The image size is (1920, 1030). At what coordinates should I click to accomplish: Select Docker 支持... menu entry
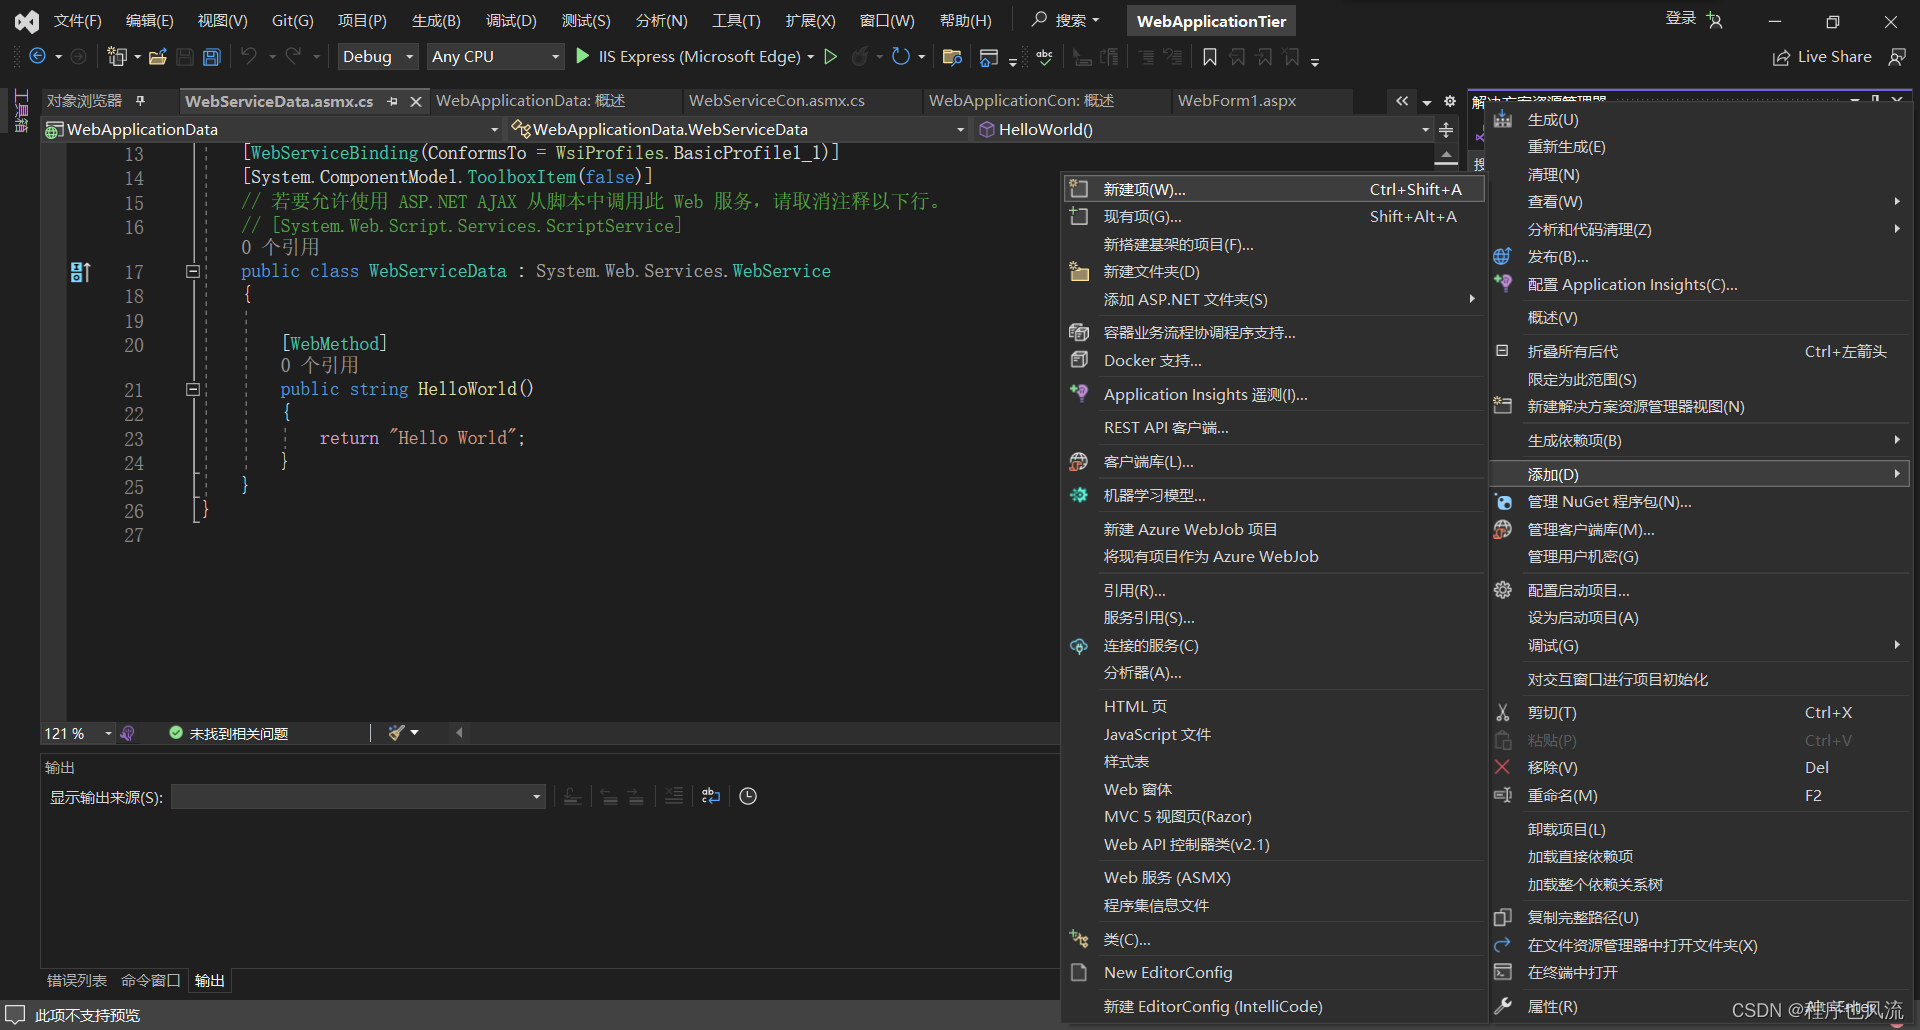click(1274, 360)
